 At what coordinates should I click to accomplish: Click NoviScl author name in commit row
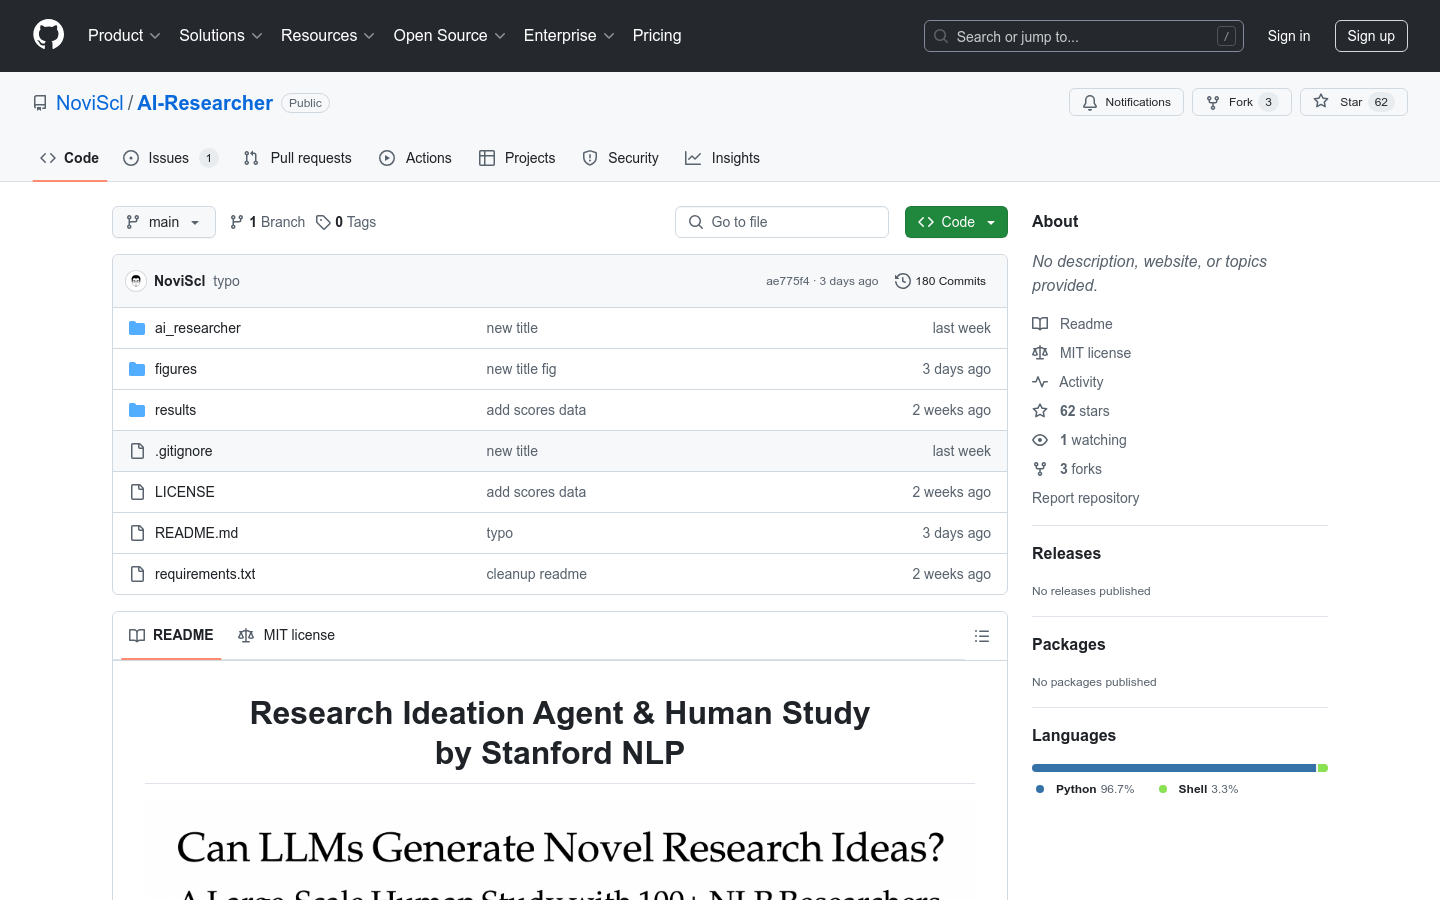coord(180,281)
